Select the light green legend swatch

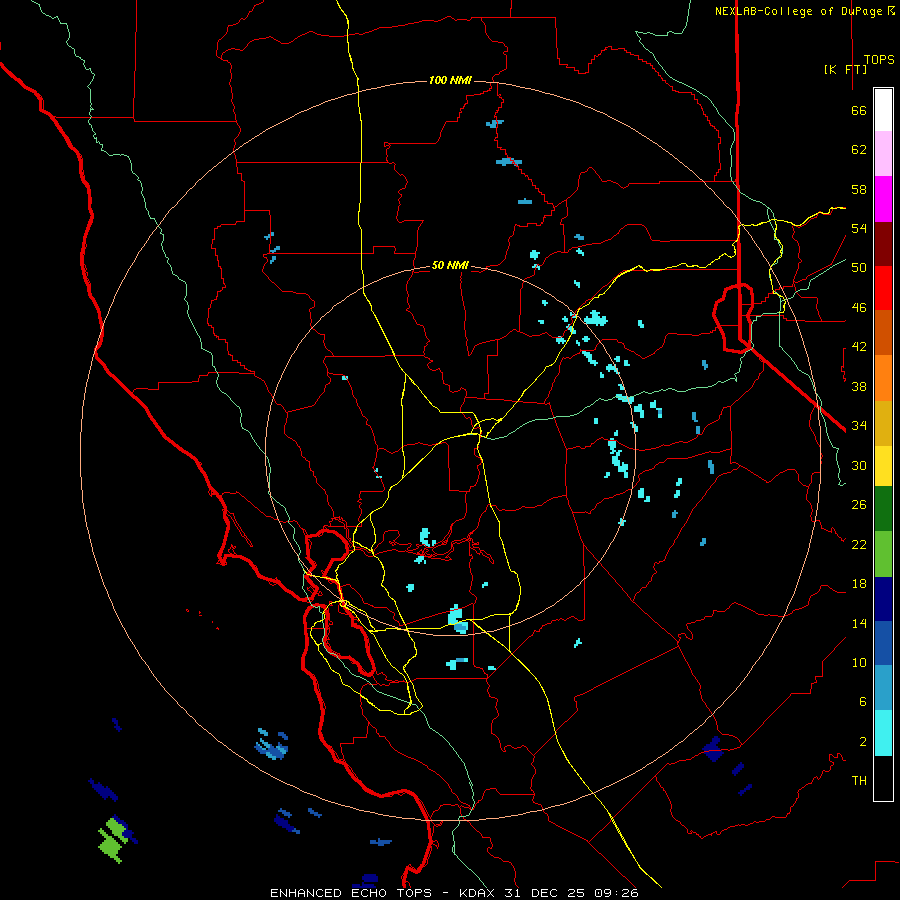883,554
